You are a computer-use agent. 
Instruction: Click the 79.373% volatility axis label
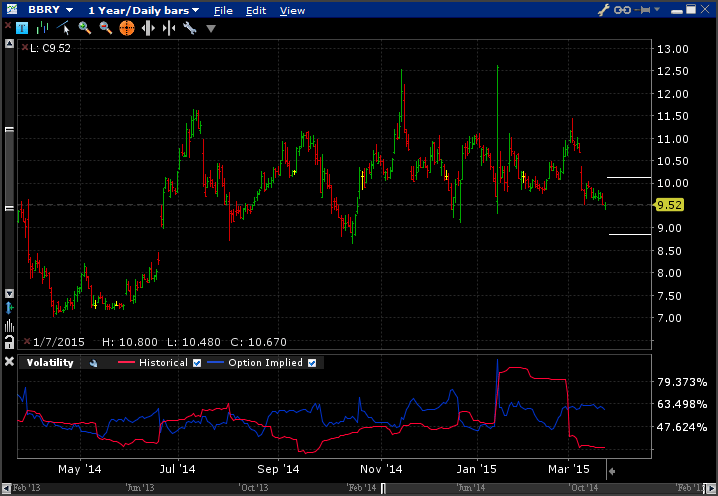pos(682,382)
